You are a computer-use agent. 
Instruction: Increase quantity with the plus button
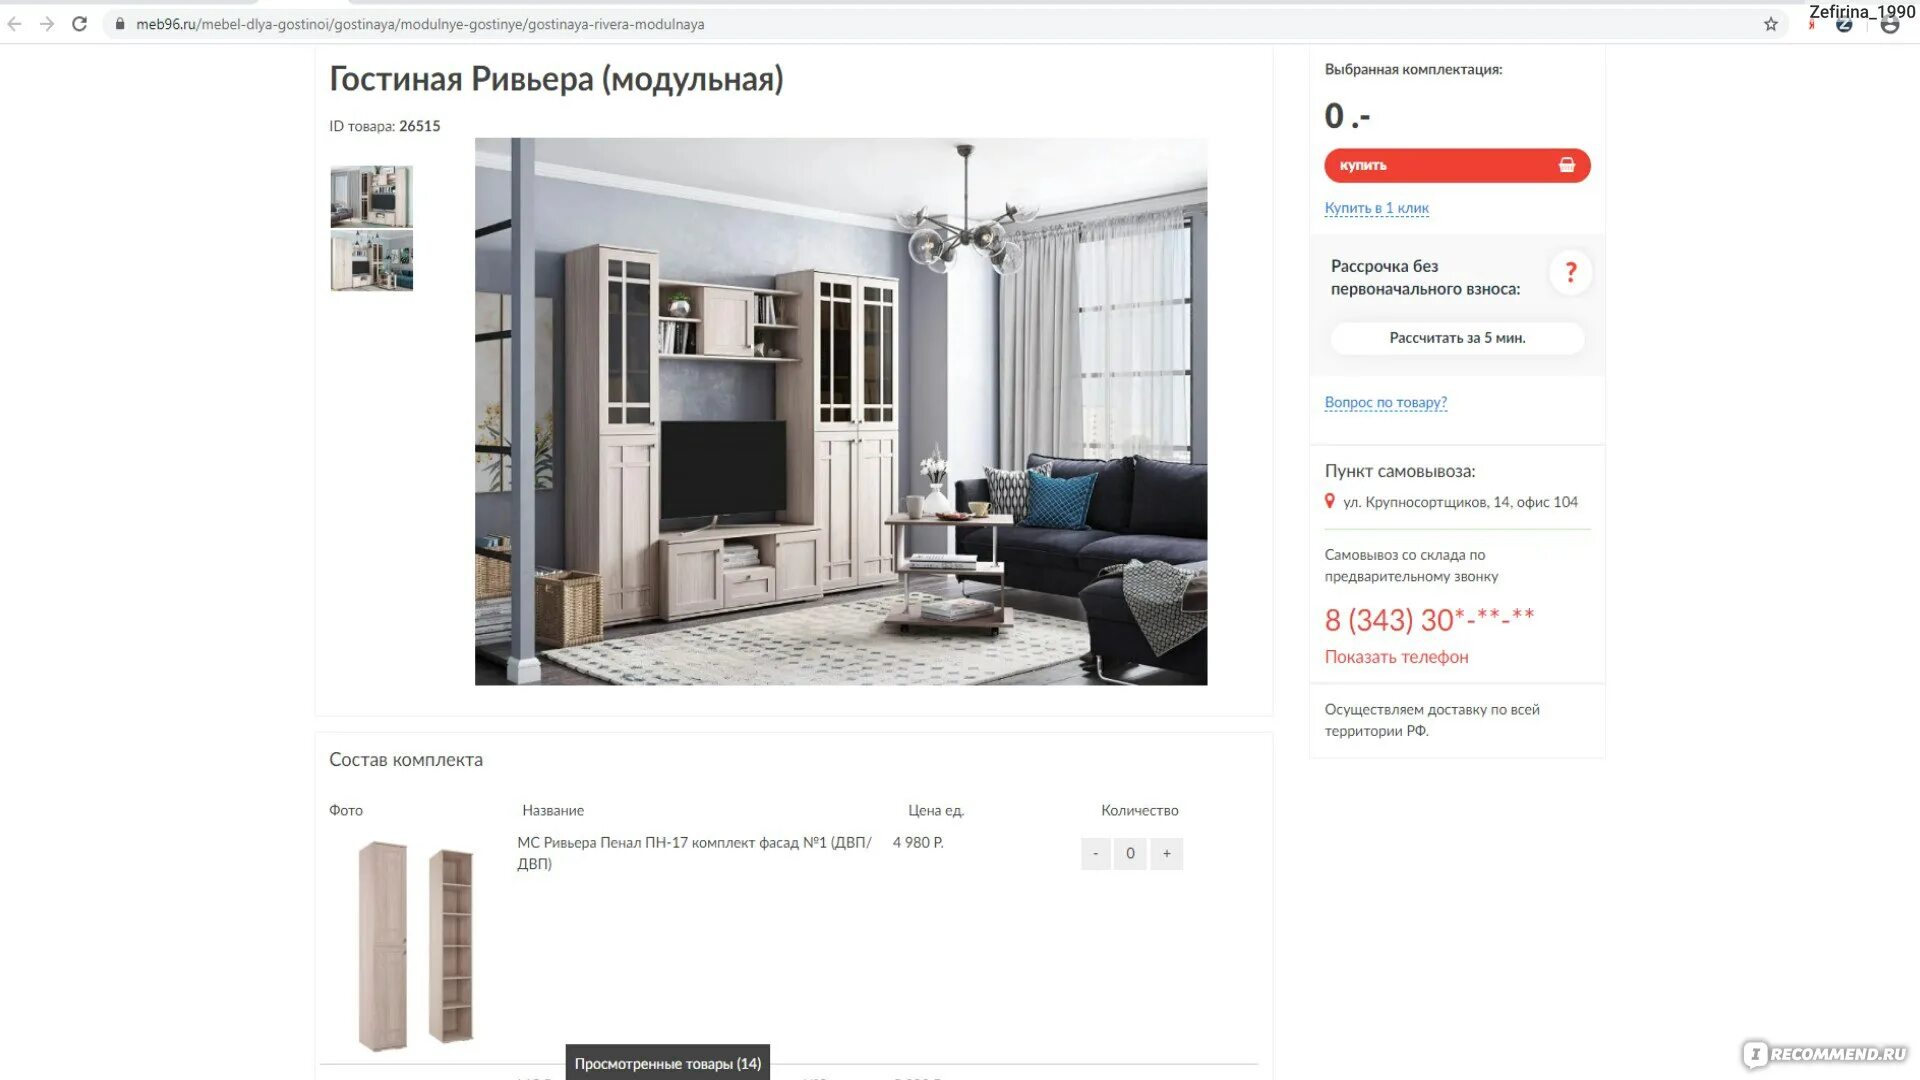pos(1166,853)
